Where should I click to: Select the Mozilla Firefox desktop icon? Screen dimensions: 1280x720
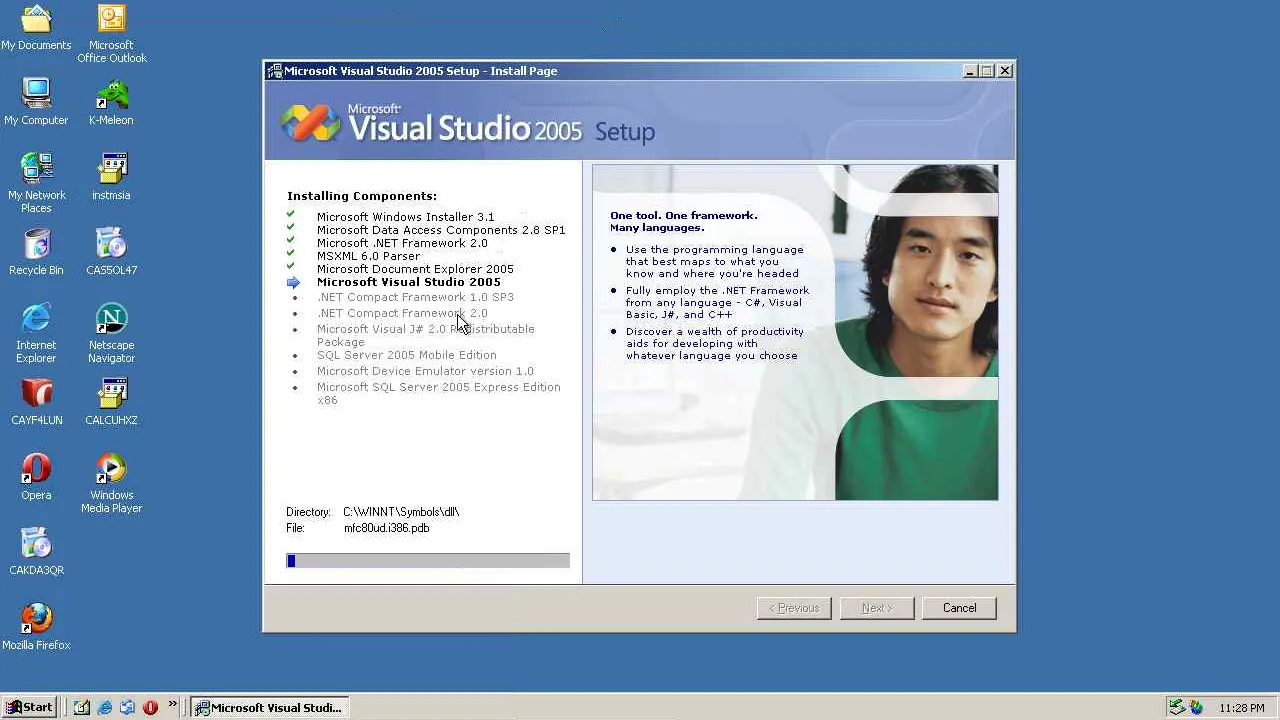[36, 627]
